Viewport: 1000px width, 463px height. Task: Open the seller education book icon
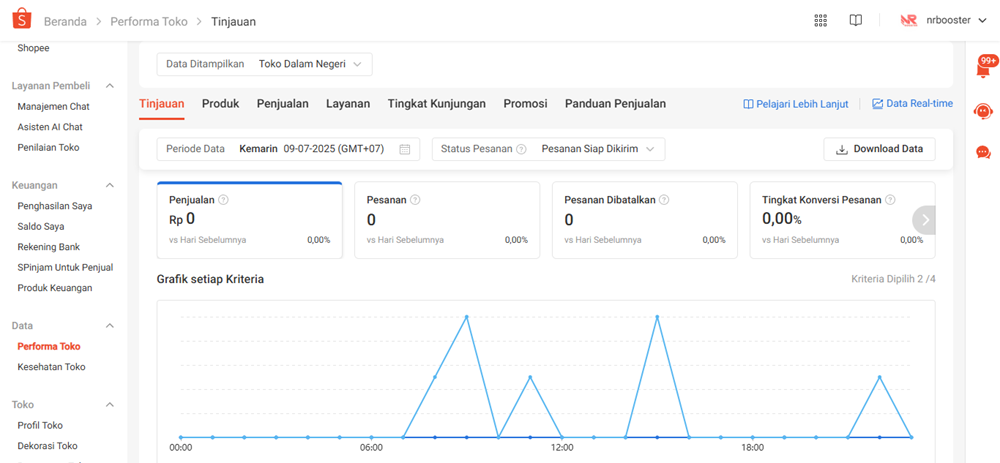[x=855, y=21]
